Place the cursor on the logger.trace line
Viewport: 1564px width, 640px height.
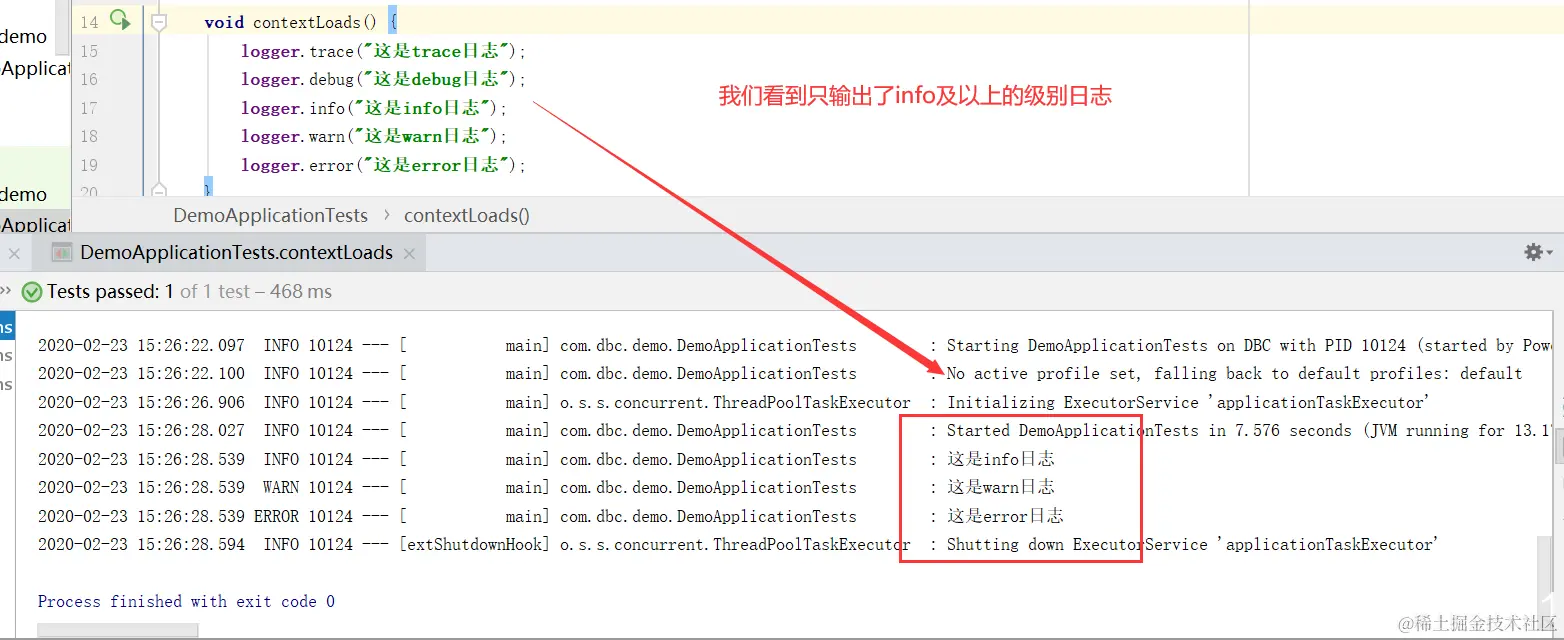(x=383, y=51)
